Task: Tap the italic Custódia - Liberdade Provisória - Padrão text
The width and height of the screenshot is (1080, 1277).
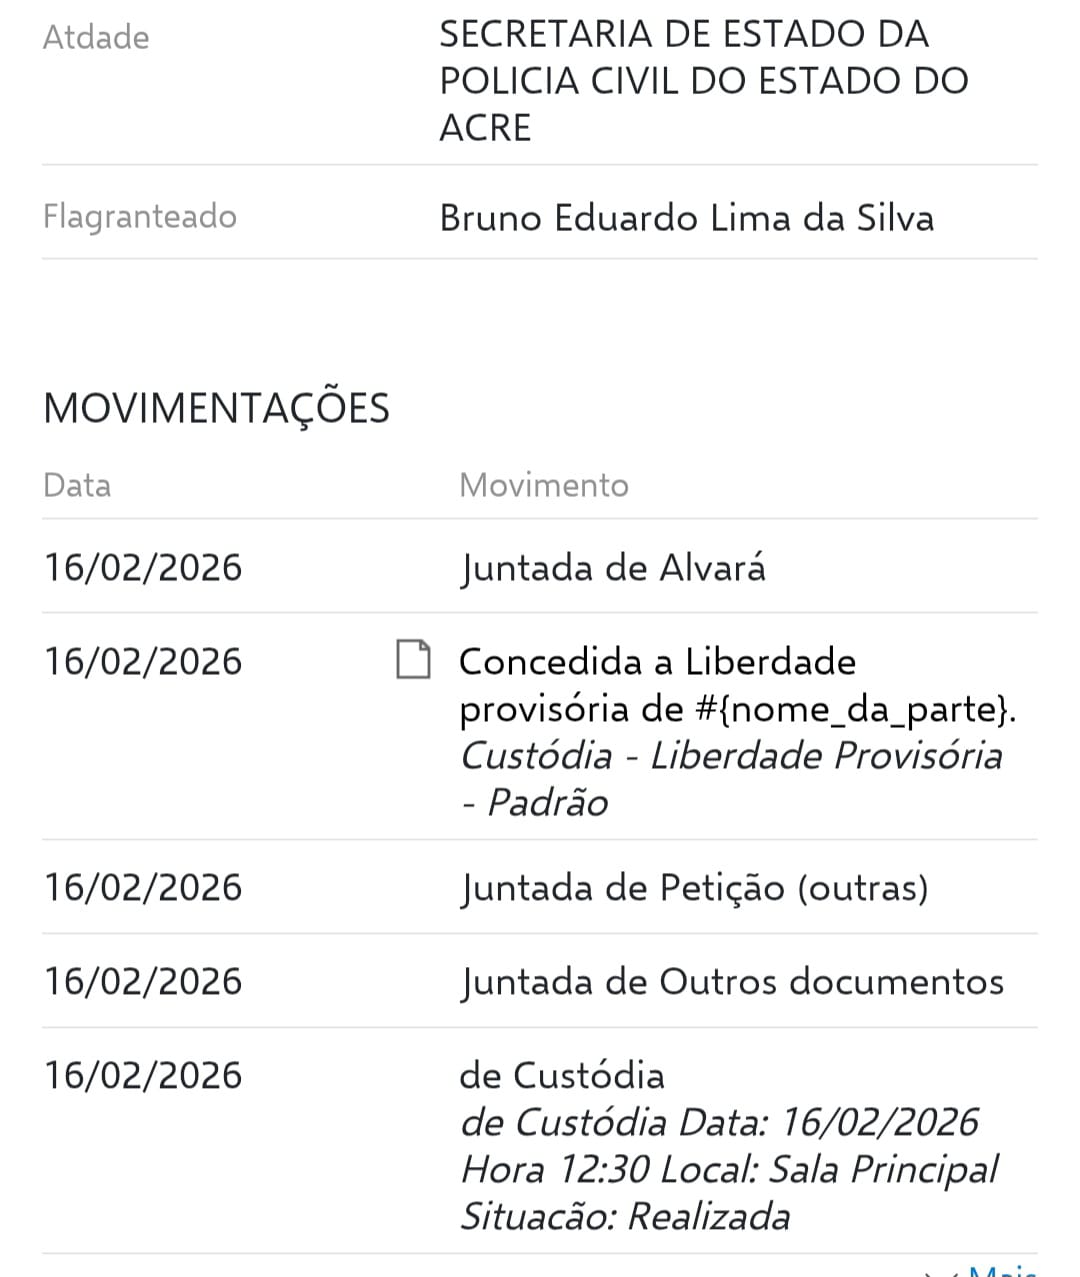Action: pyautogui.click(x=730, y=779)
